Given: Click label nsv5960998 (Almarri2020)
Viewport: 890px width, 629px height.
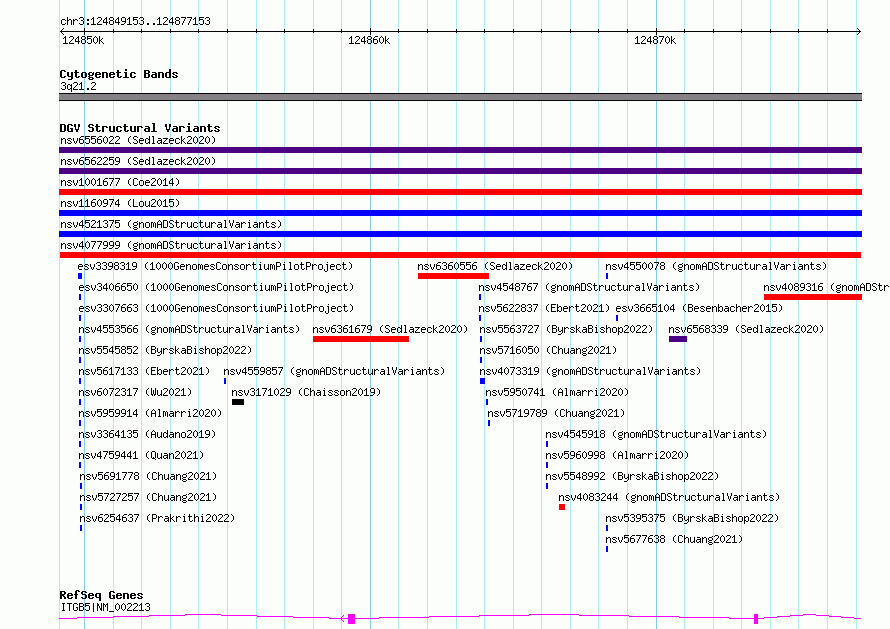Looking at the screenshot, I should [617, 455].
